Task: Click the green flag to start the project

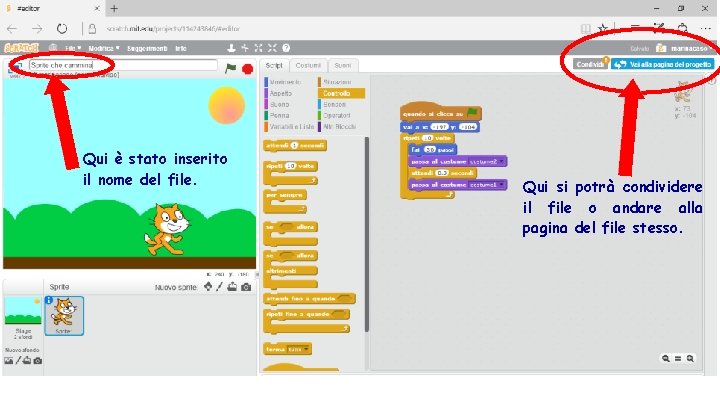Action: pyautogui.click(x=231, y=68)
